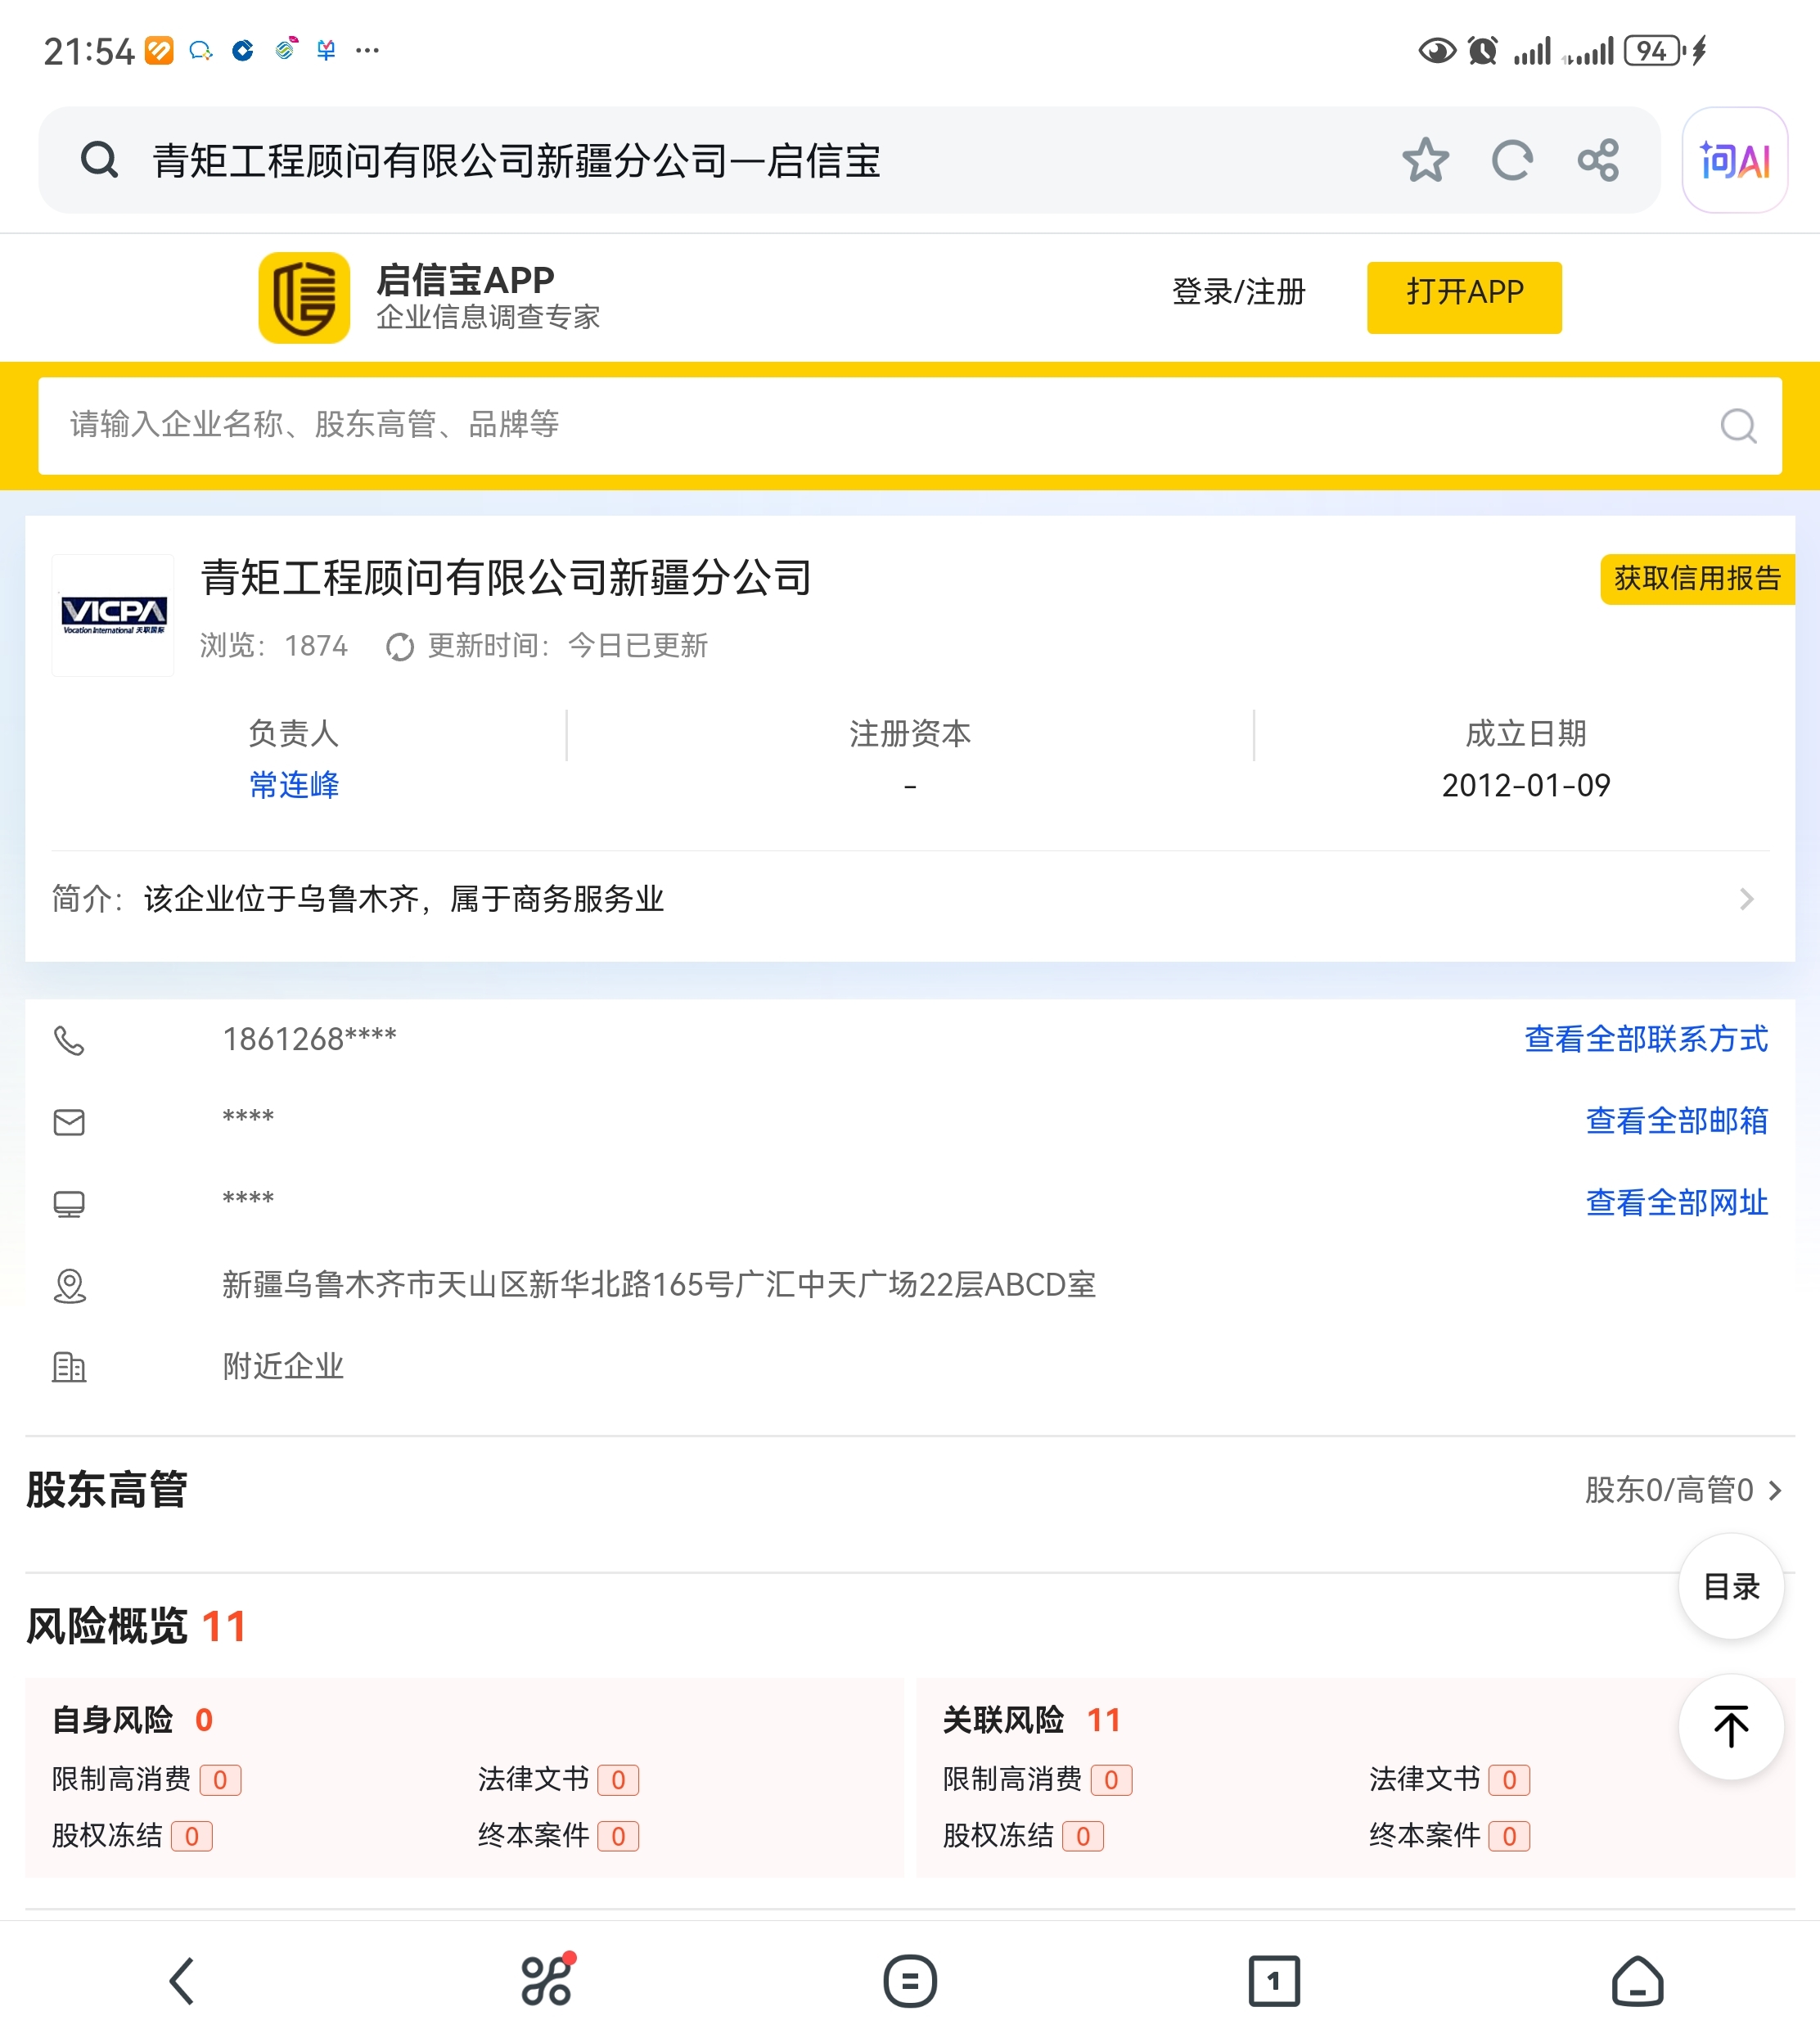Tap the back-to-top arrow button
This screenshot has height=2043, width=1820.
click(1731, 1726)
